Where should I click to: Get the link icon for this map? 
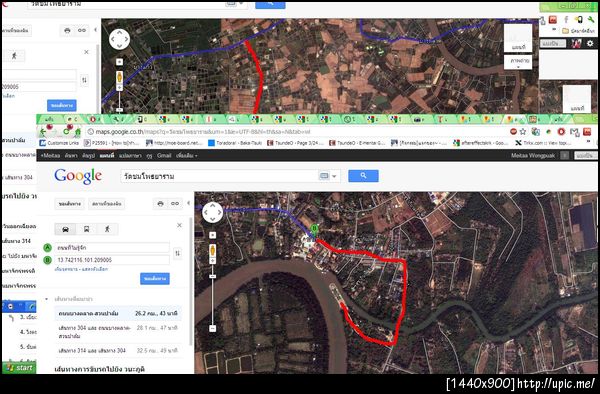click(175, 204)
